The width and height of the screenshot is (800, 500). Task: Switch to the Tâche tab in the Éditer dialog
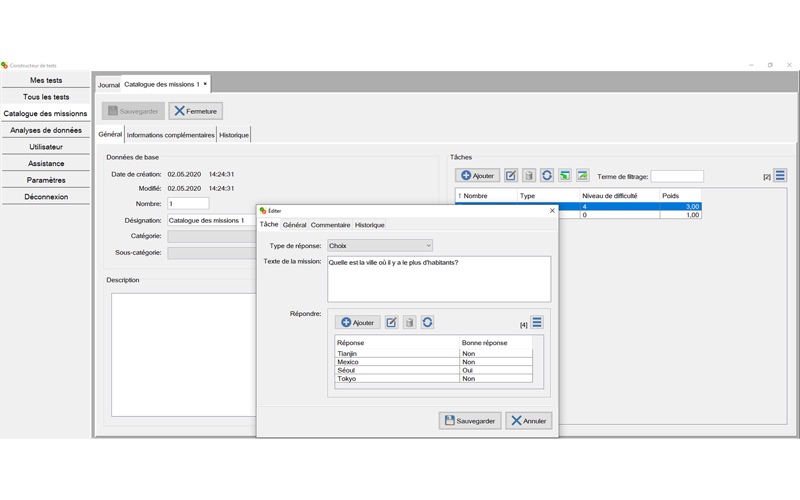pos(269,224)
